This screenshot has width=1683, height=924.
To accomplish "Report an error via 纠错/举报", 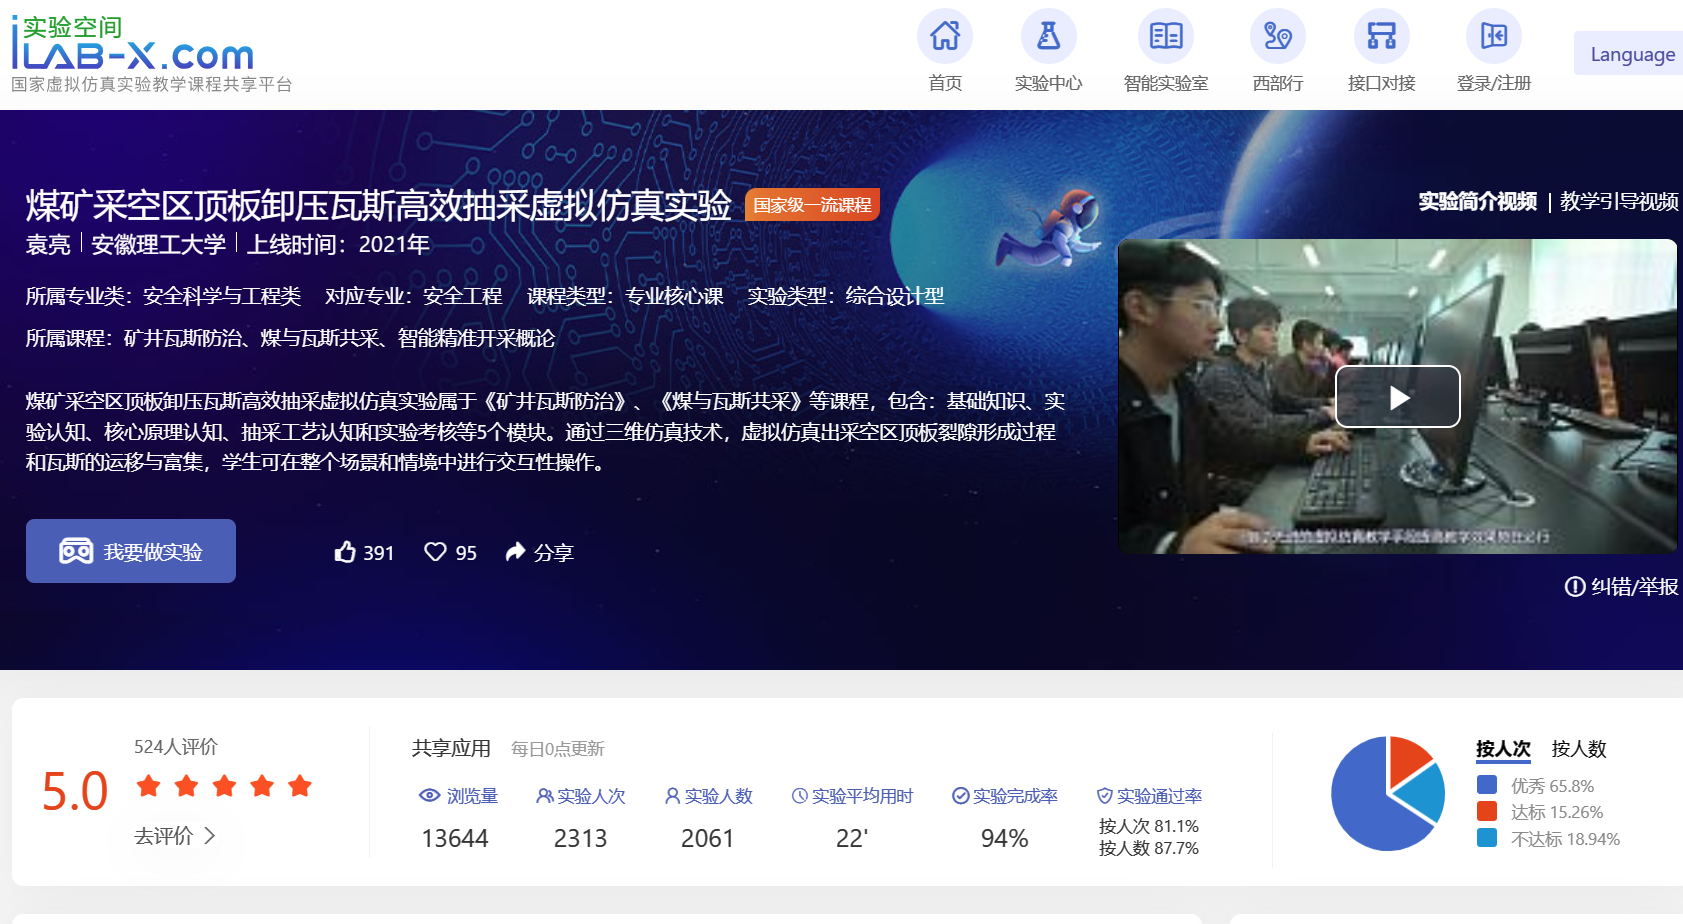I will point(1621,587).
